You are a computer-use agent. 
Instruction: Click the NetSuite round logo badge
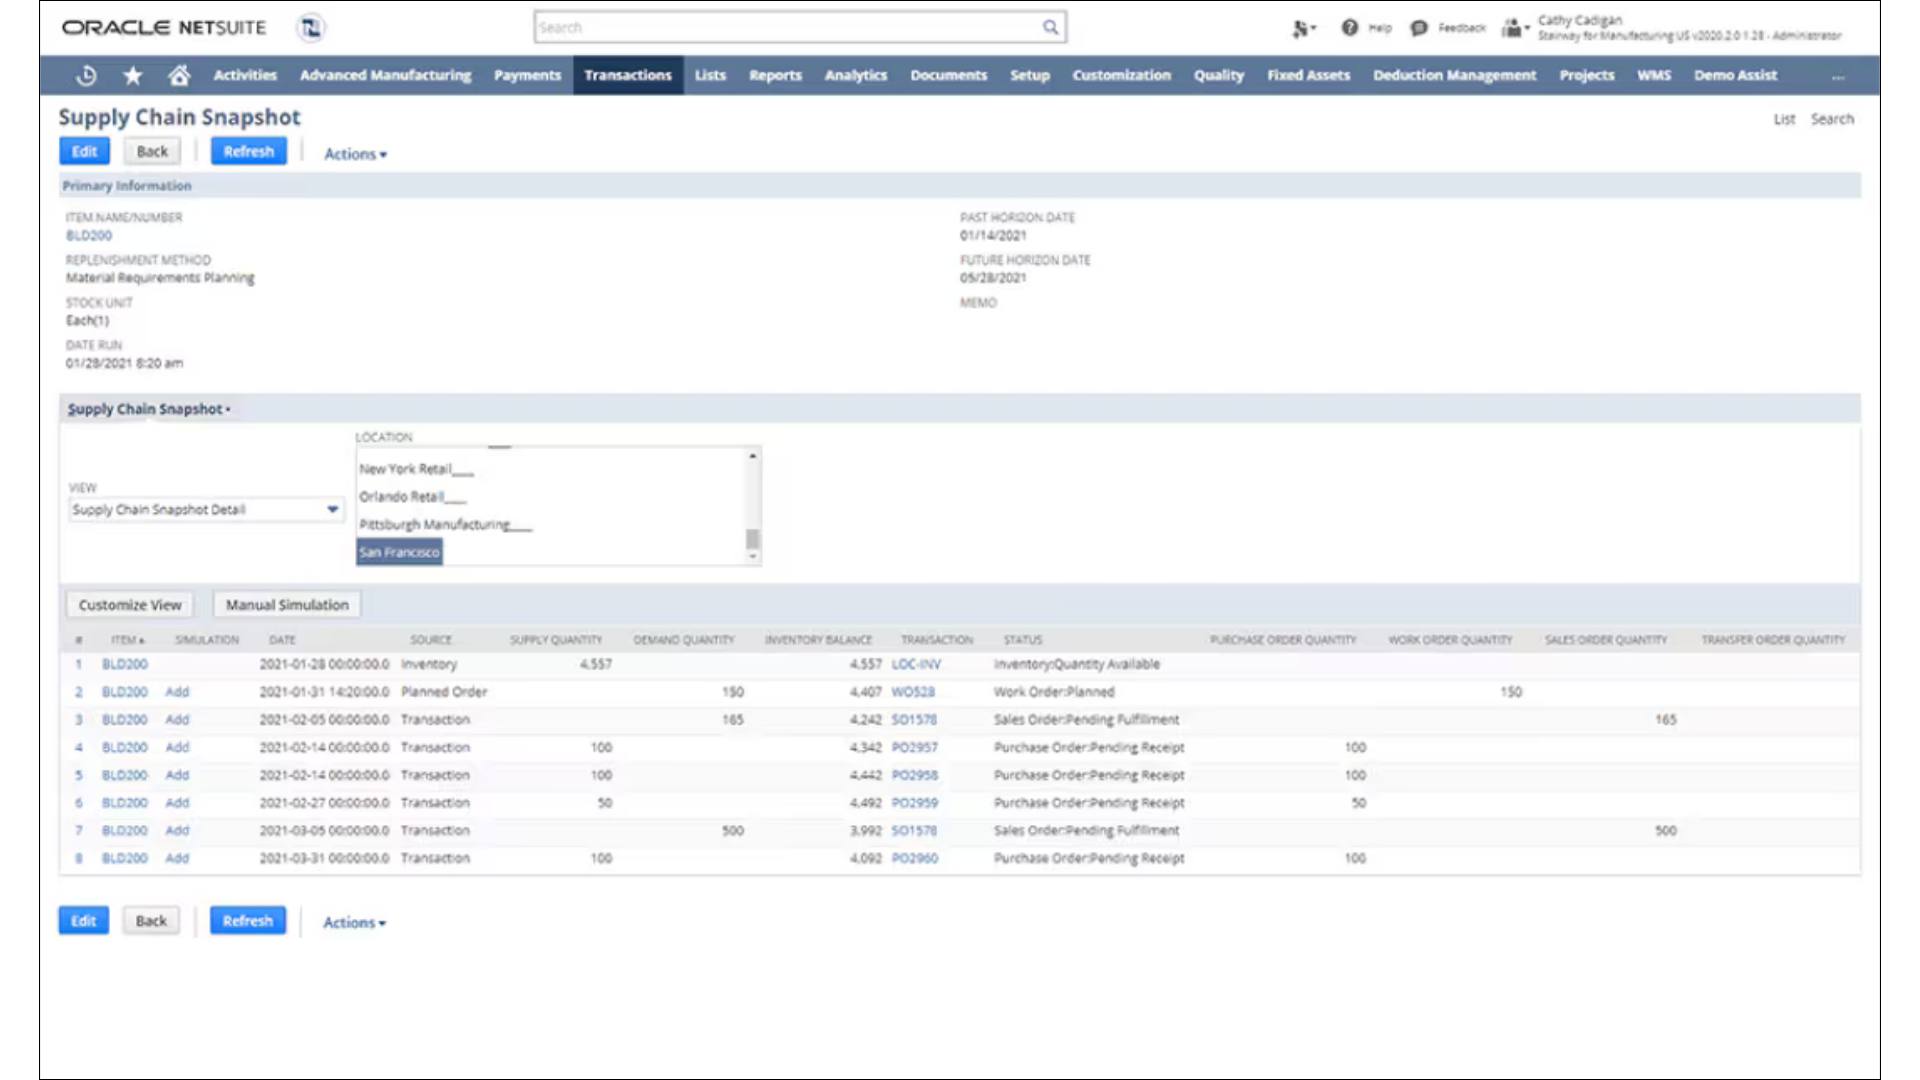coord(311,28)
